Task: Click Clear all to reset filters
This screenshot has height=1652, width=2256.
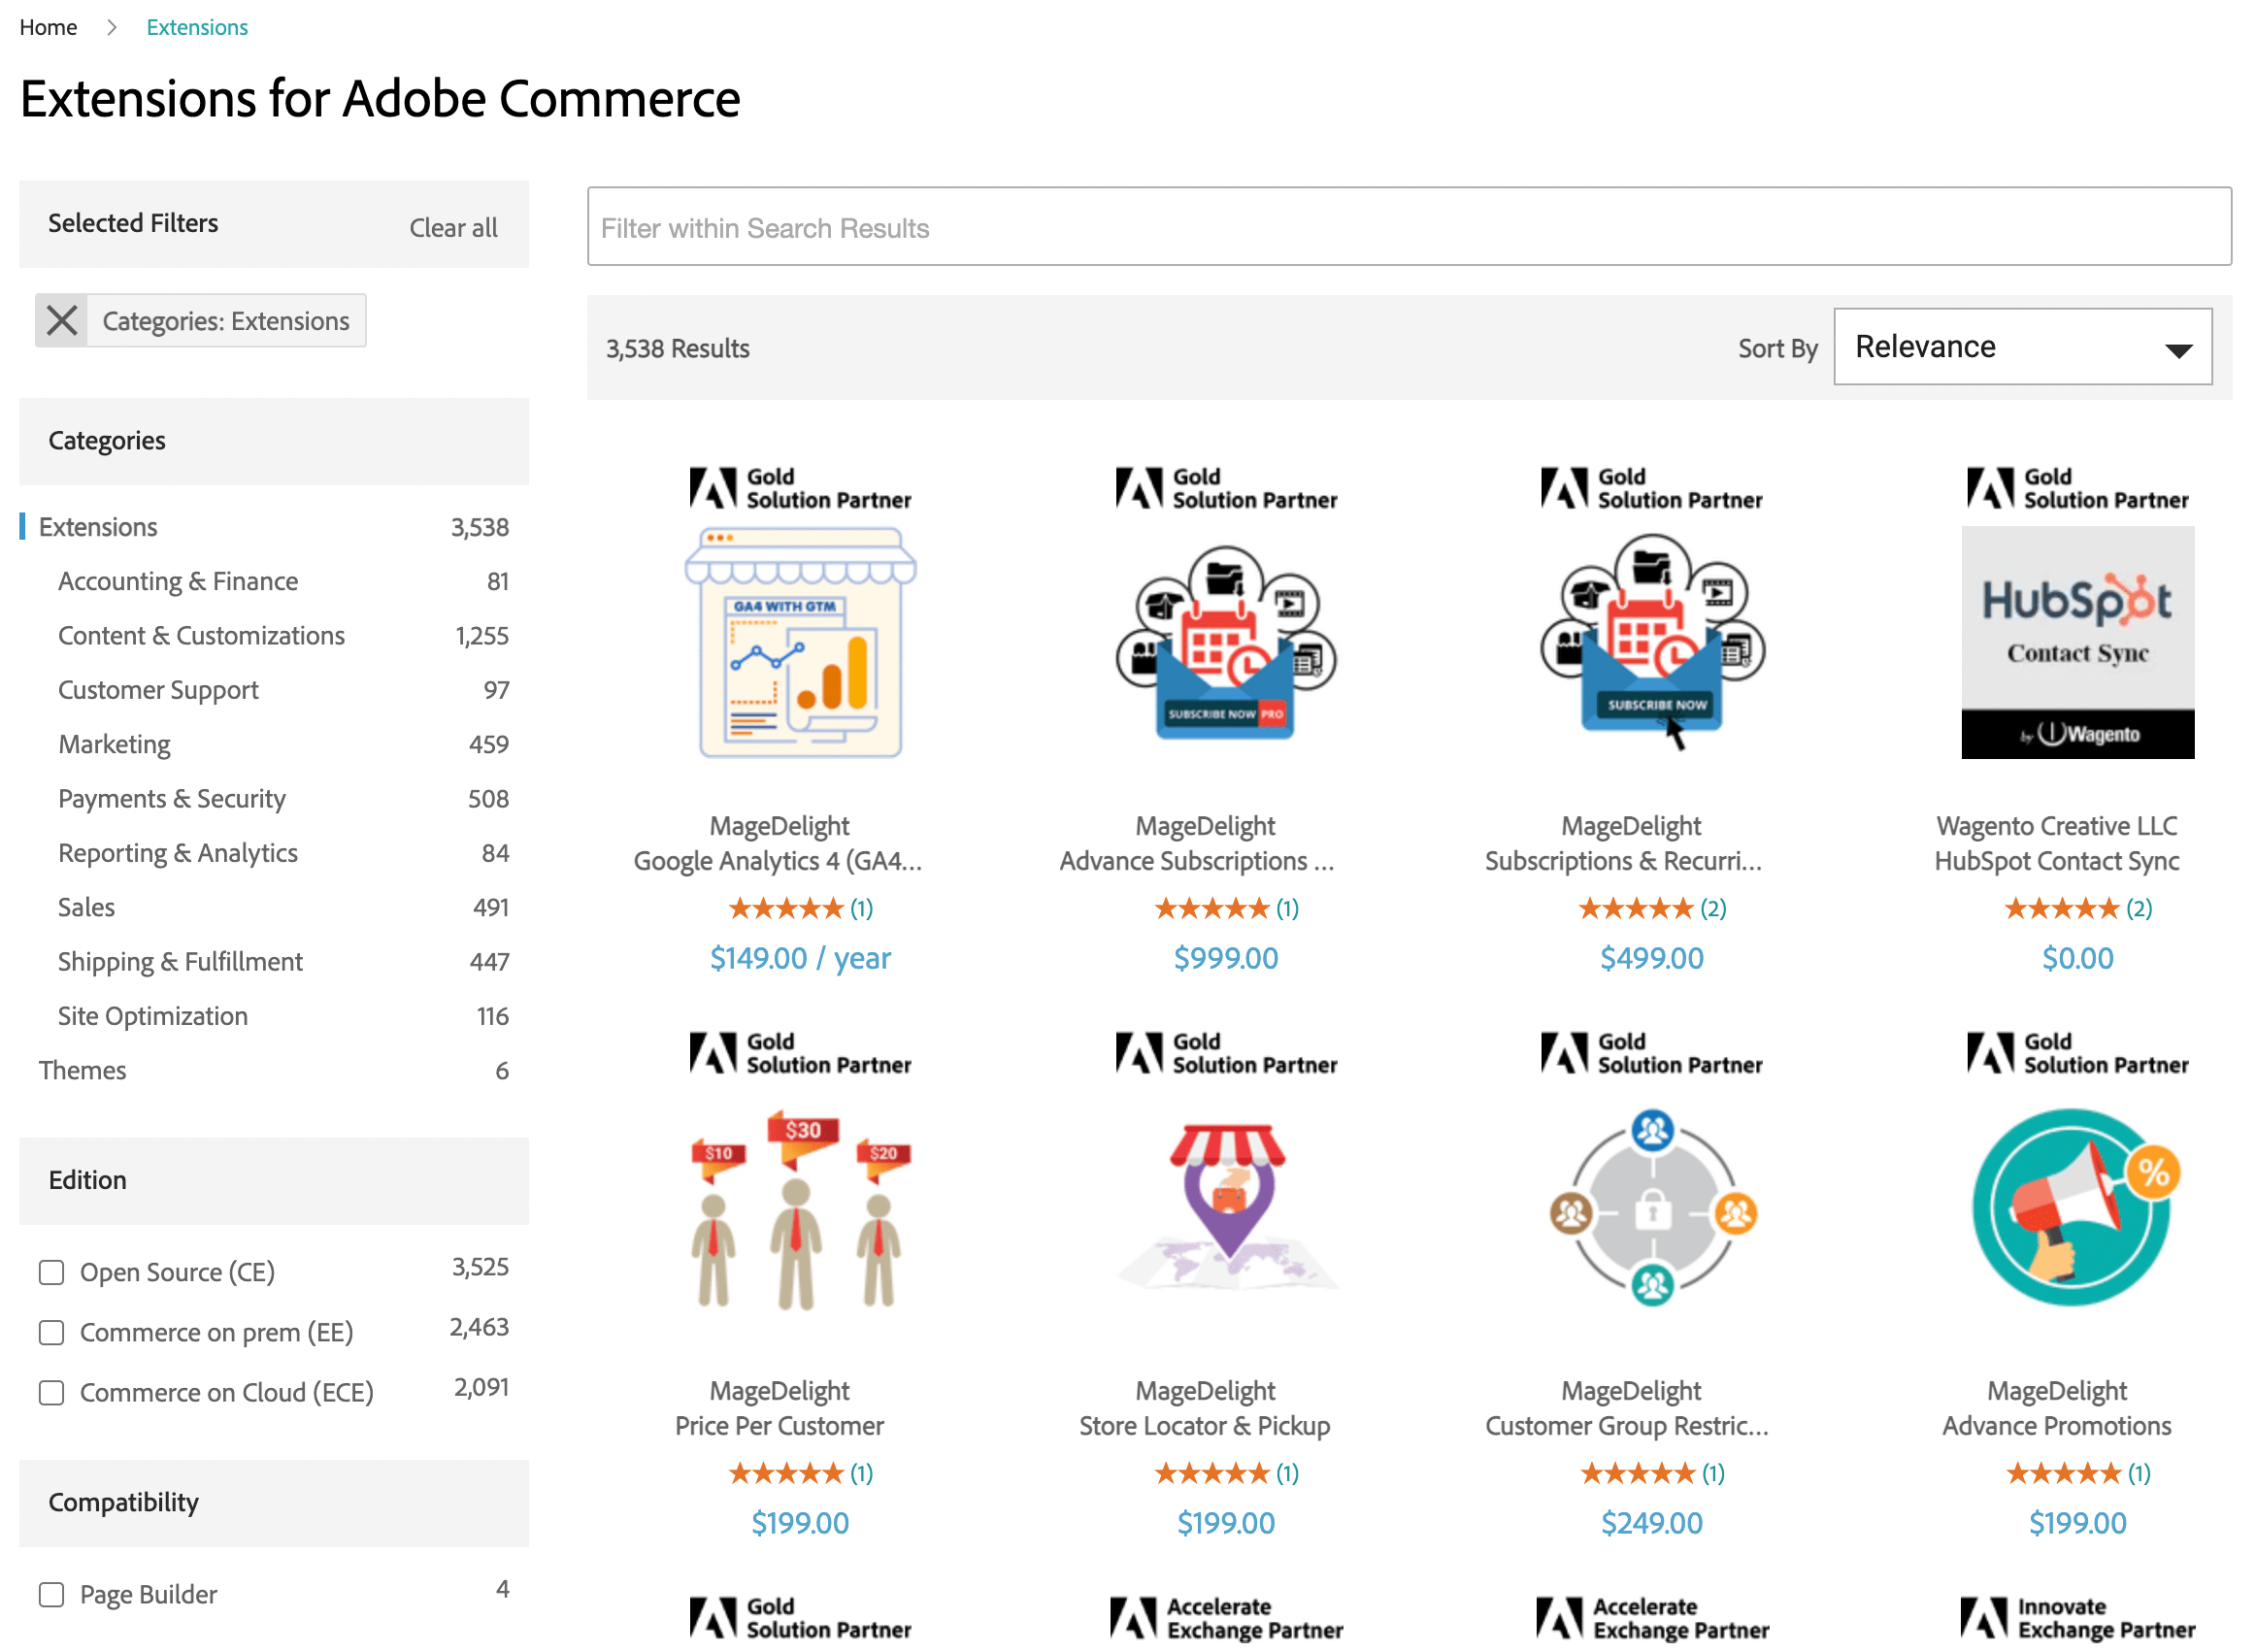Action: point(453,227)
